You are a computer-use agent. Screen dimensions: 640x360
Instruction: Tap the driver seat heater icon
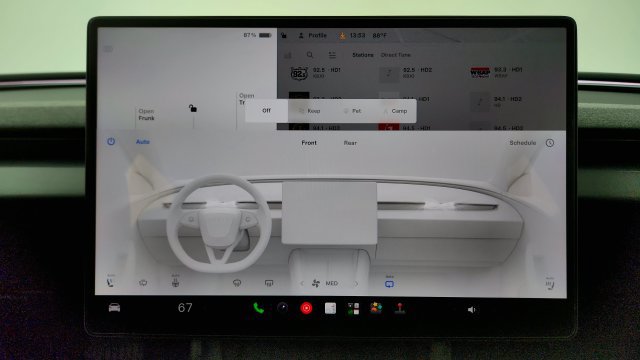(x=111, y=282)
